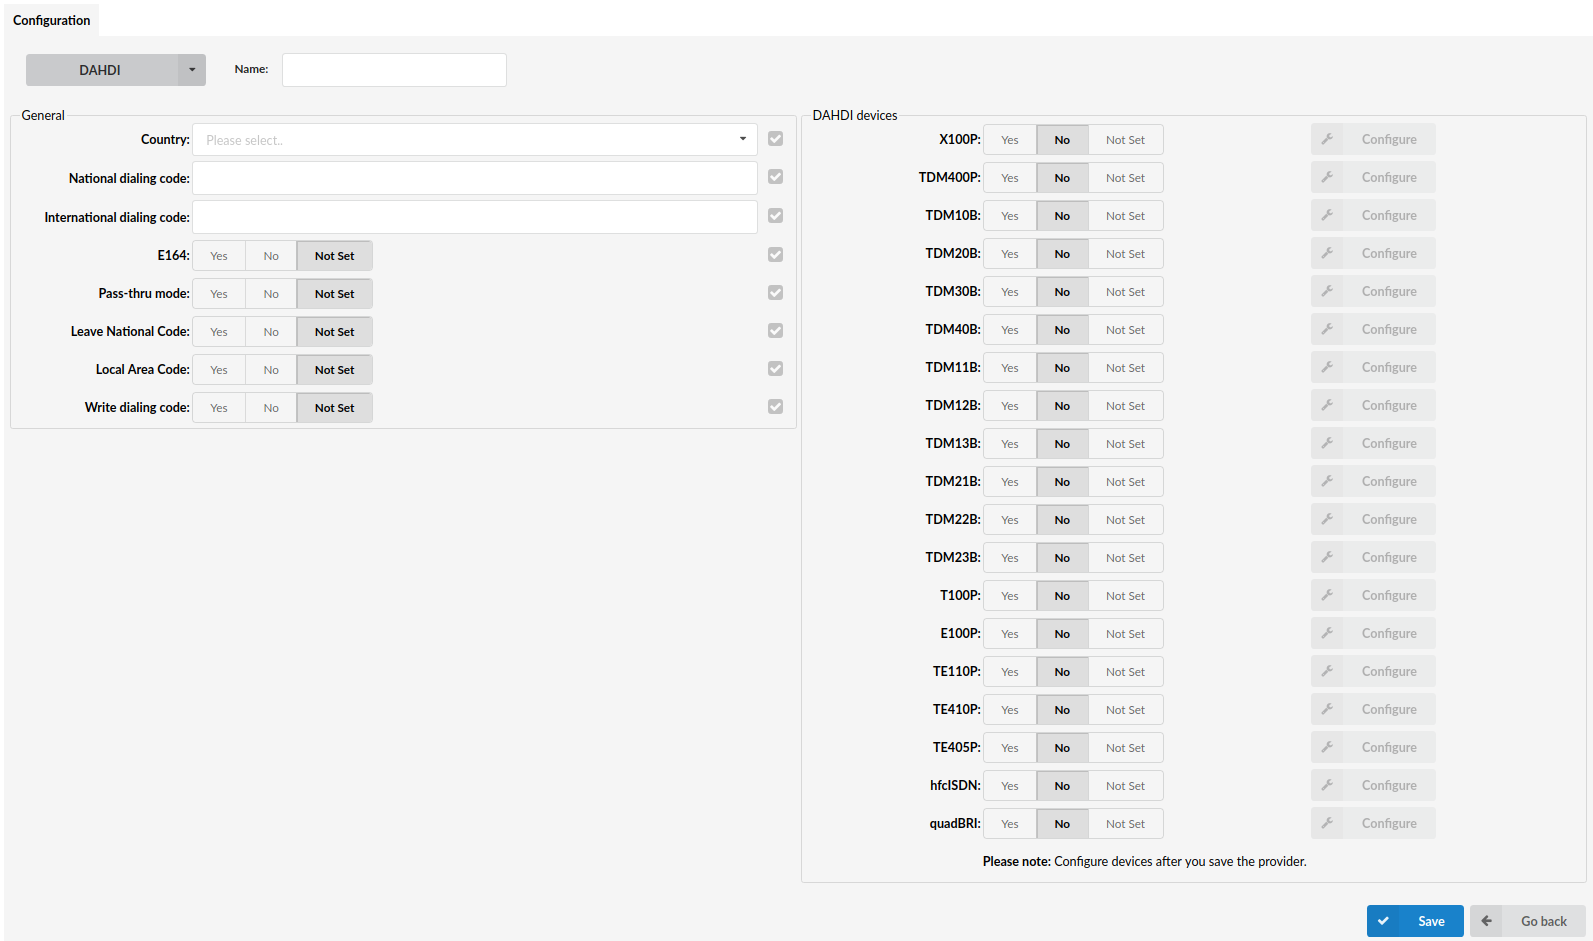
Task: Click the wrench icon for hfcISDN
Action: click(1327, 785)
